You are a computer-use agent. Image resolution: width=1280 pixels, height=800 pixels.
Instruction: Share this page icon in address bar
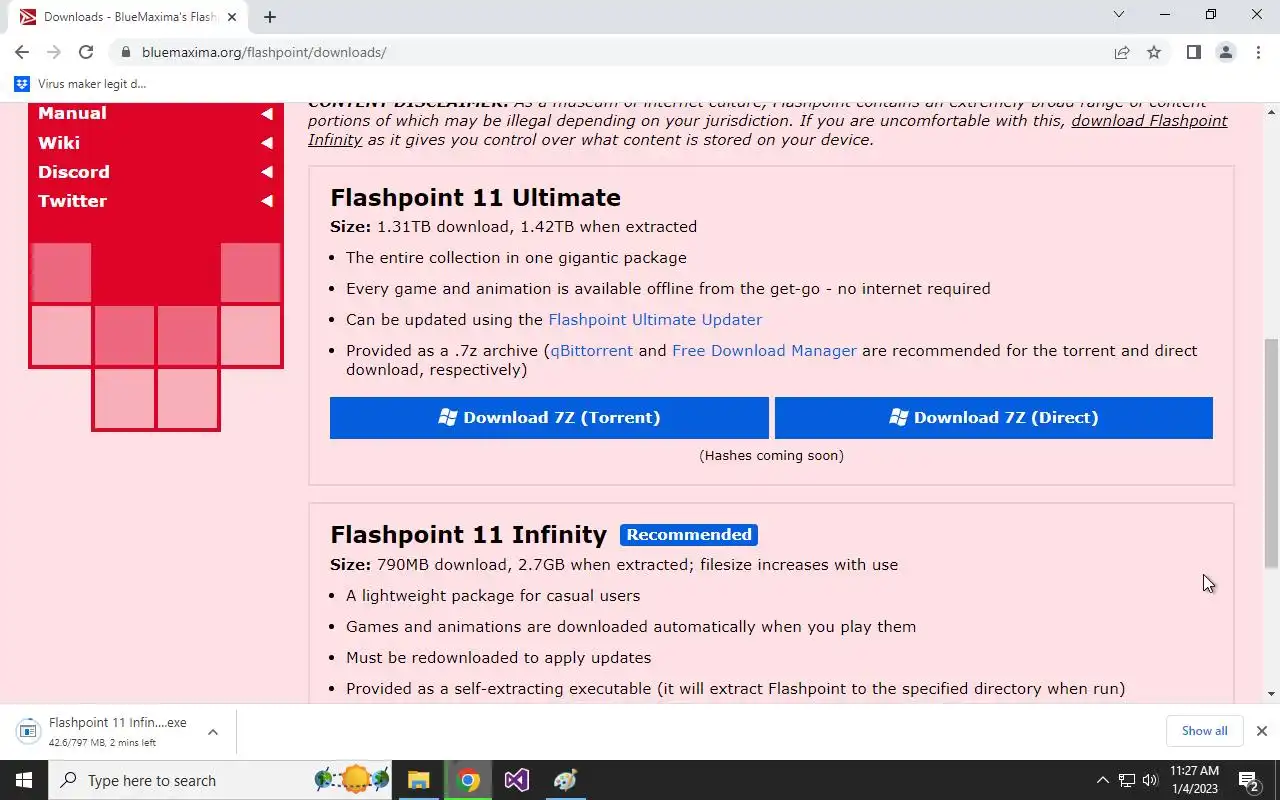1122,52
